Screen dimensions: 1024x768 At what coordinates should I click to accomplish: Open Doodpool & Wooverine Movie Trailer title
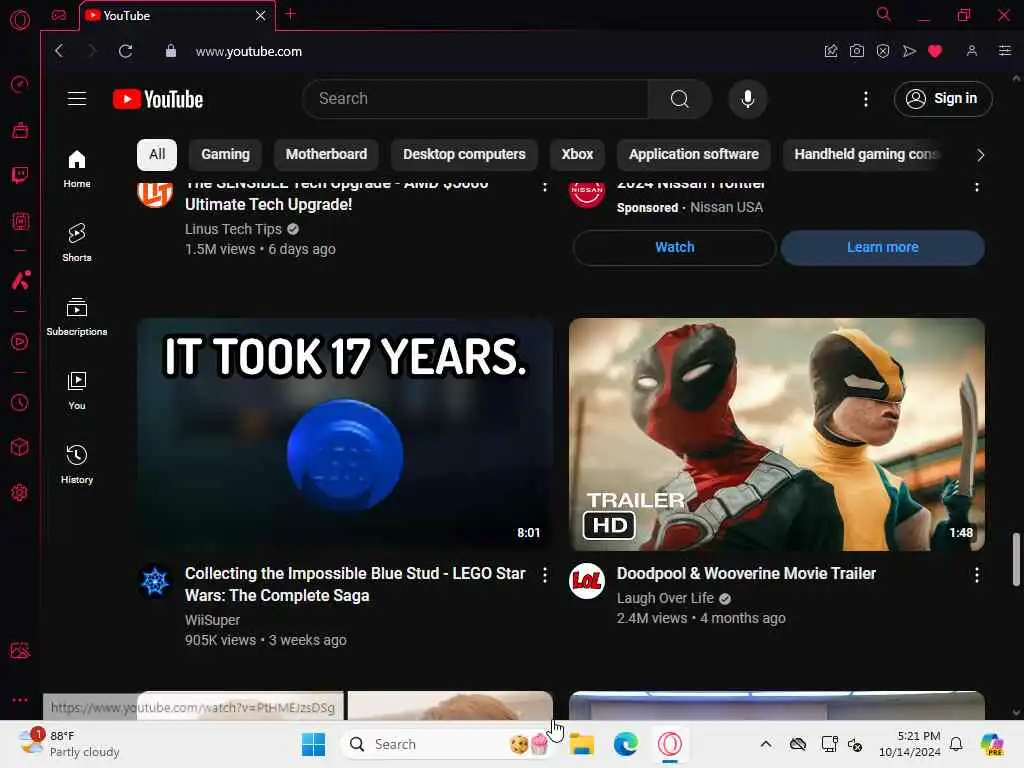(x=746, y=573)
